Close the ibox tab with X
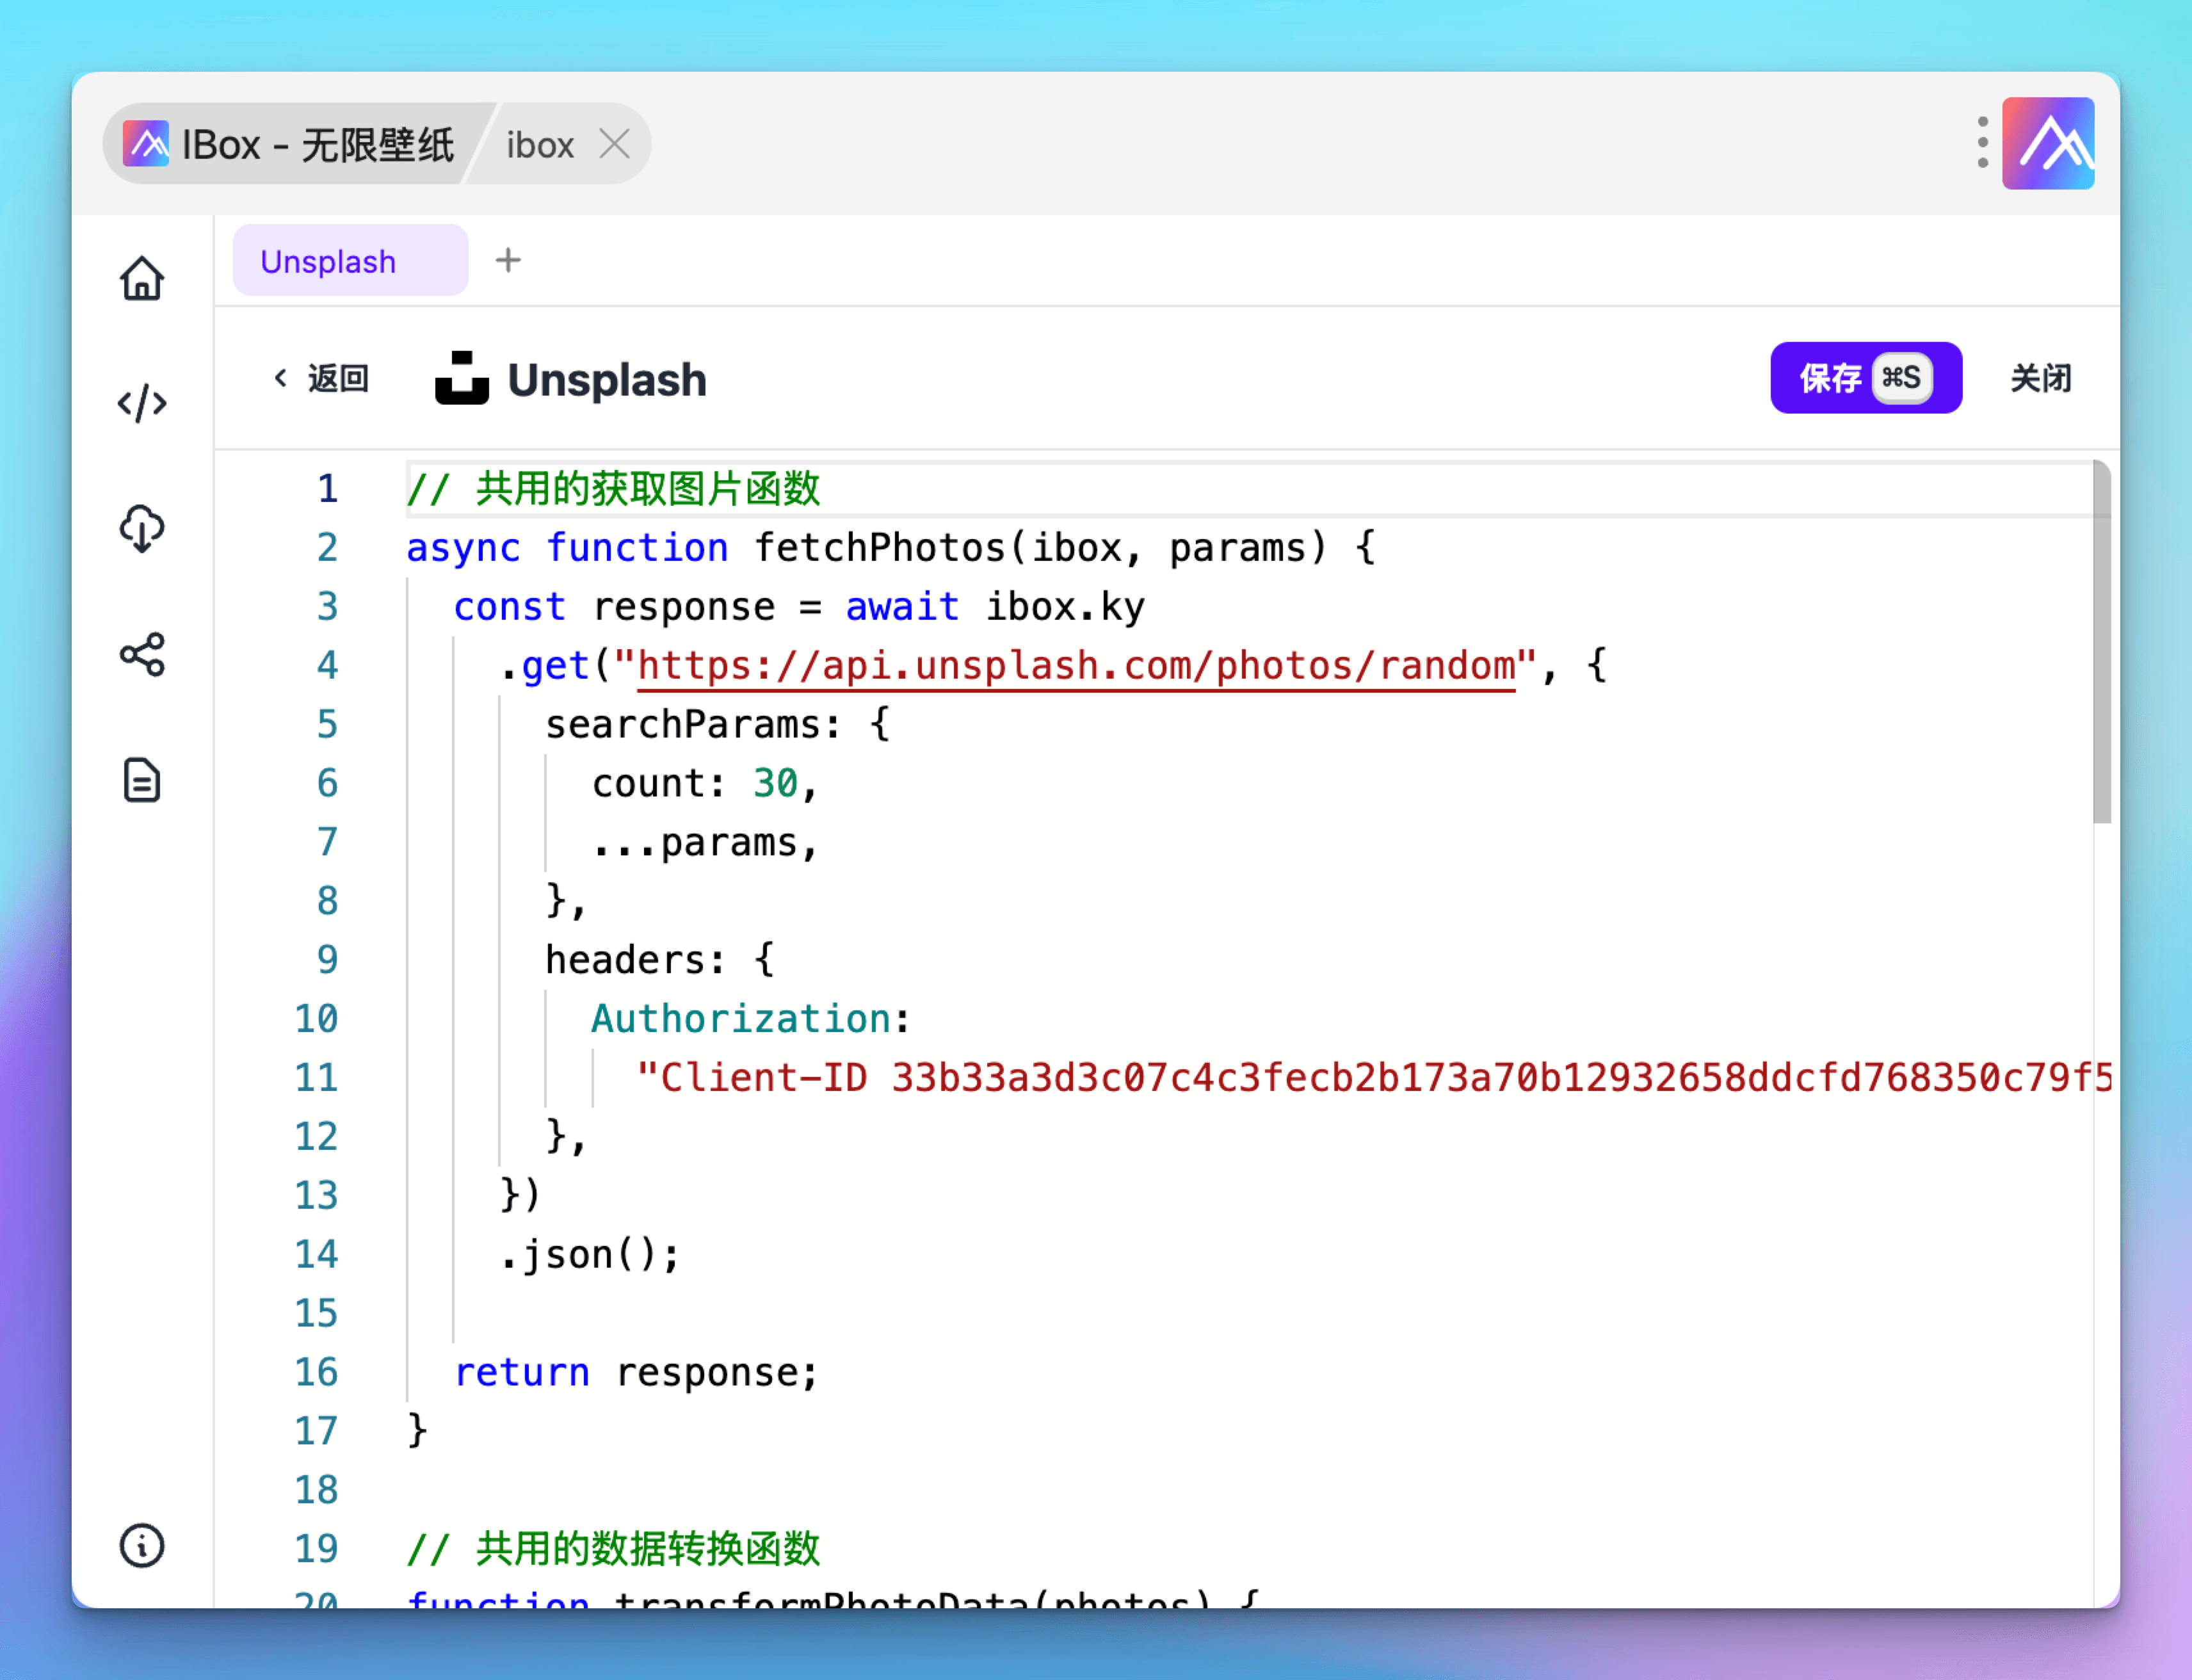This screenshot has height=1680, width=2192. coord(614,144)
